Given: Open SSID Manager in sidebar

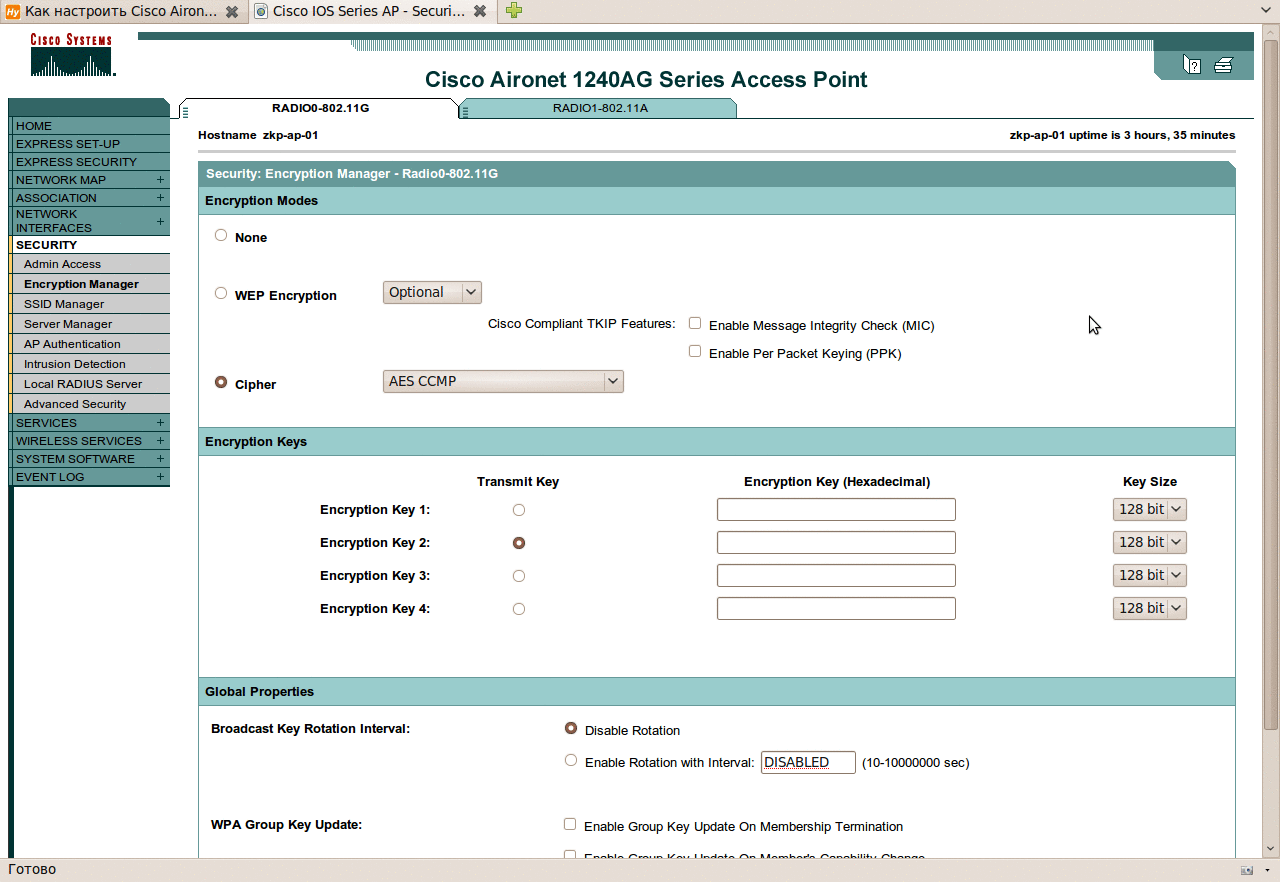Looking at the screenshot, I should (64, 304).
